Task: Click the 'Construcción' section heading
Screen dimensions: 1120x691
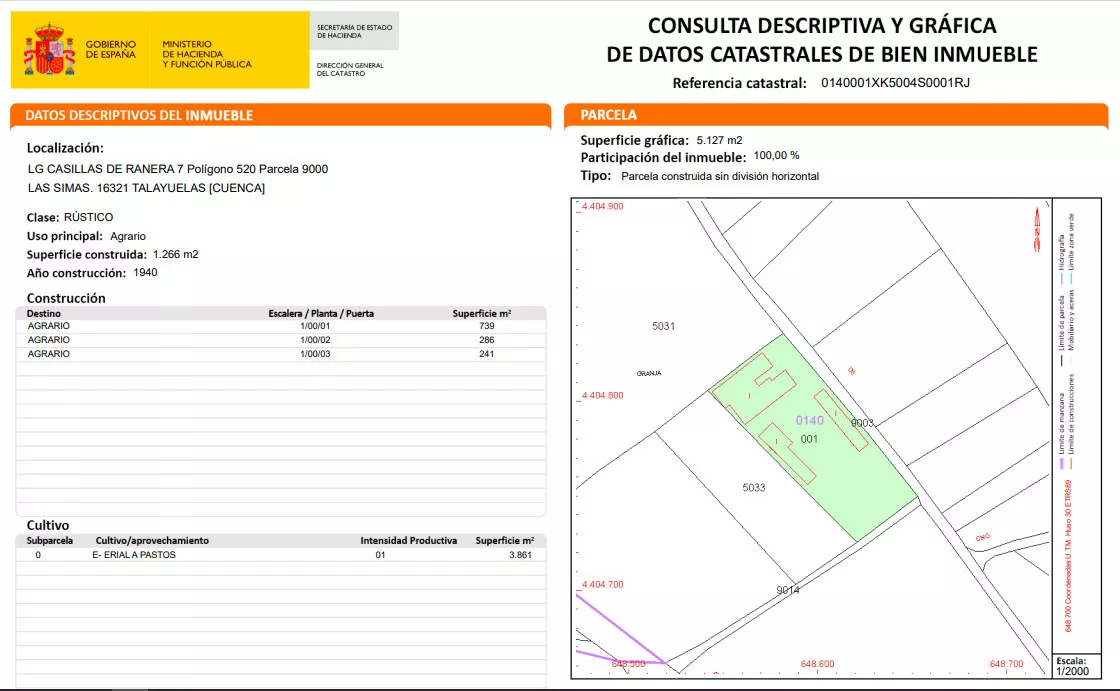Action: click(66, 298)
